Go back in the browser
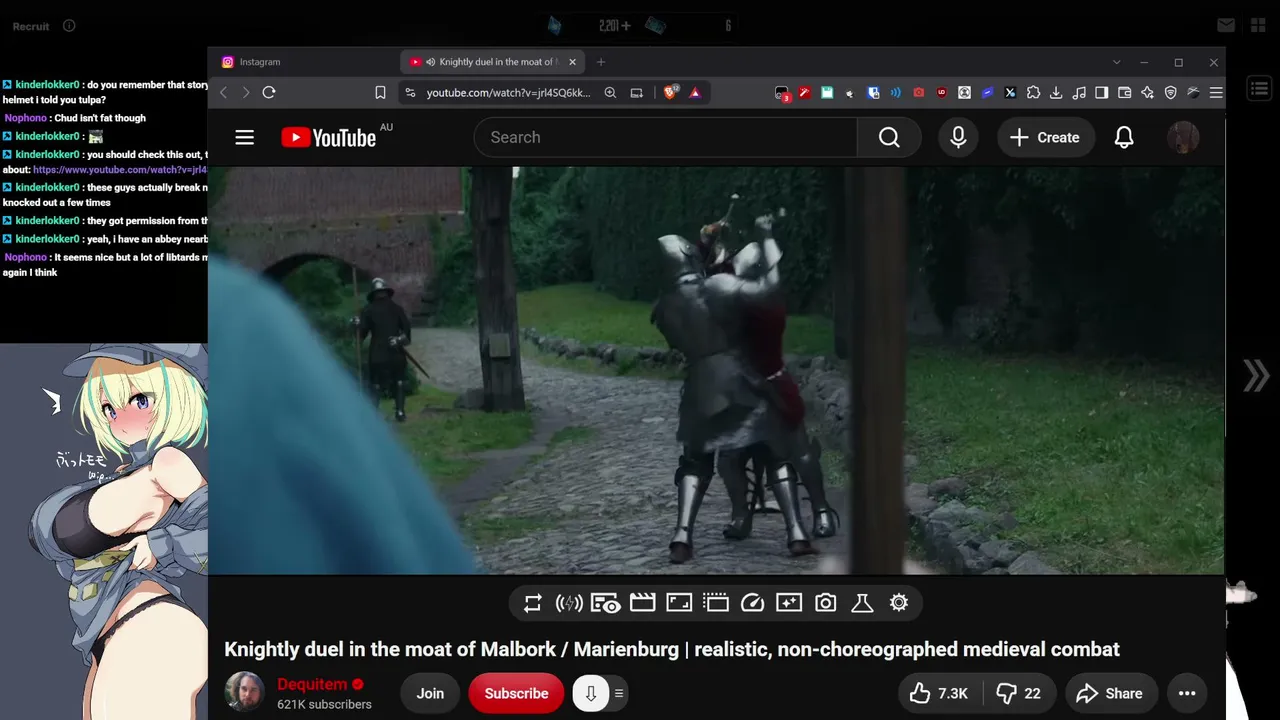The image size is (1280, 720). (223, 93)
